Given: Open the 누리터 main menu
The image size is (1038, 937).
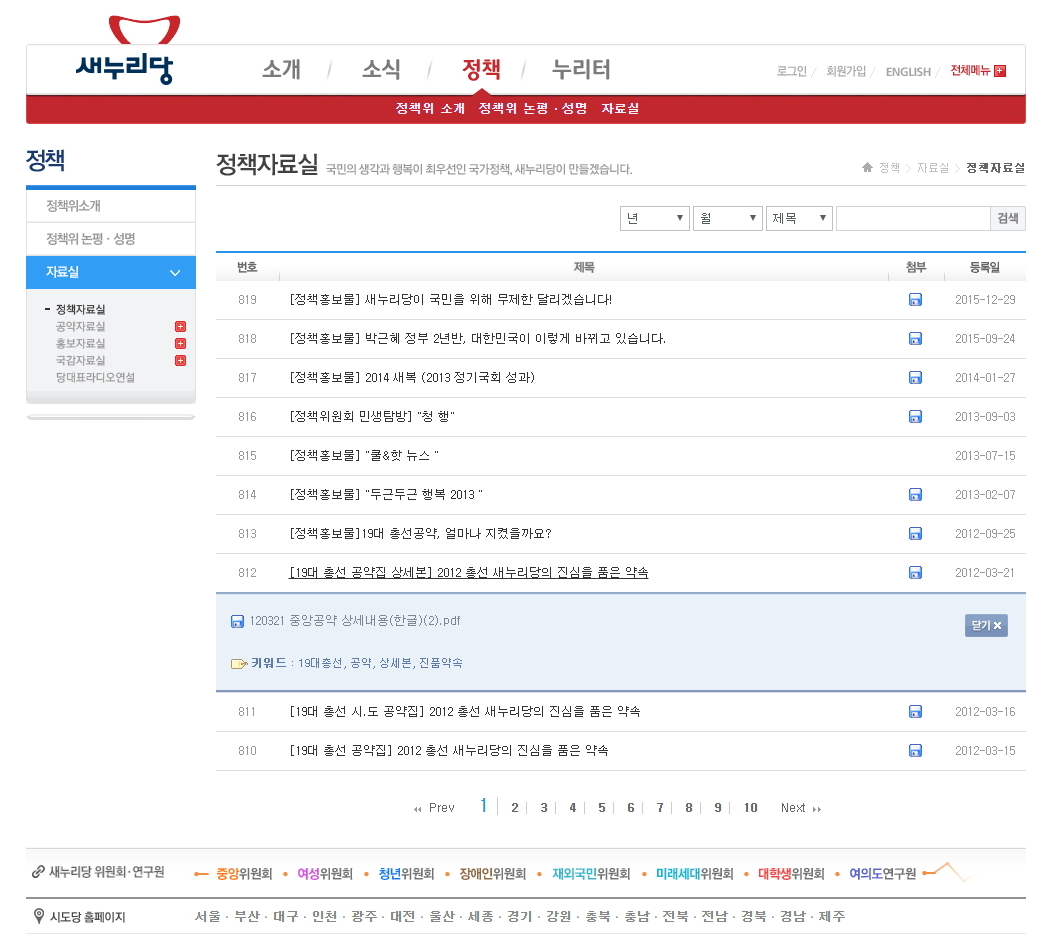Looking at the screenshot, I should 581,70.
